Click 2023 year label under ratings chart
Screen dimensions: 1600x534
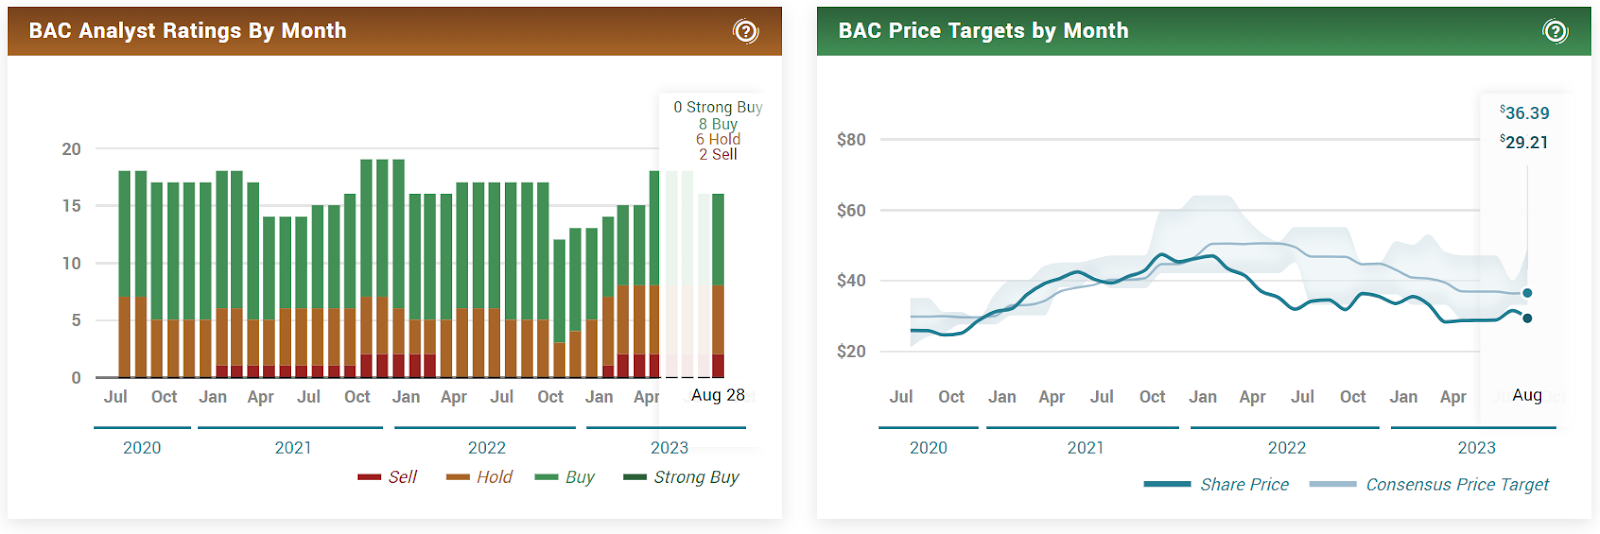point(669,448)
